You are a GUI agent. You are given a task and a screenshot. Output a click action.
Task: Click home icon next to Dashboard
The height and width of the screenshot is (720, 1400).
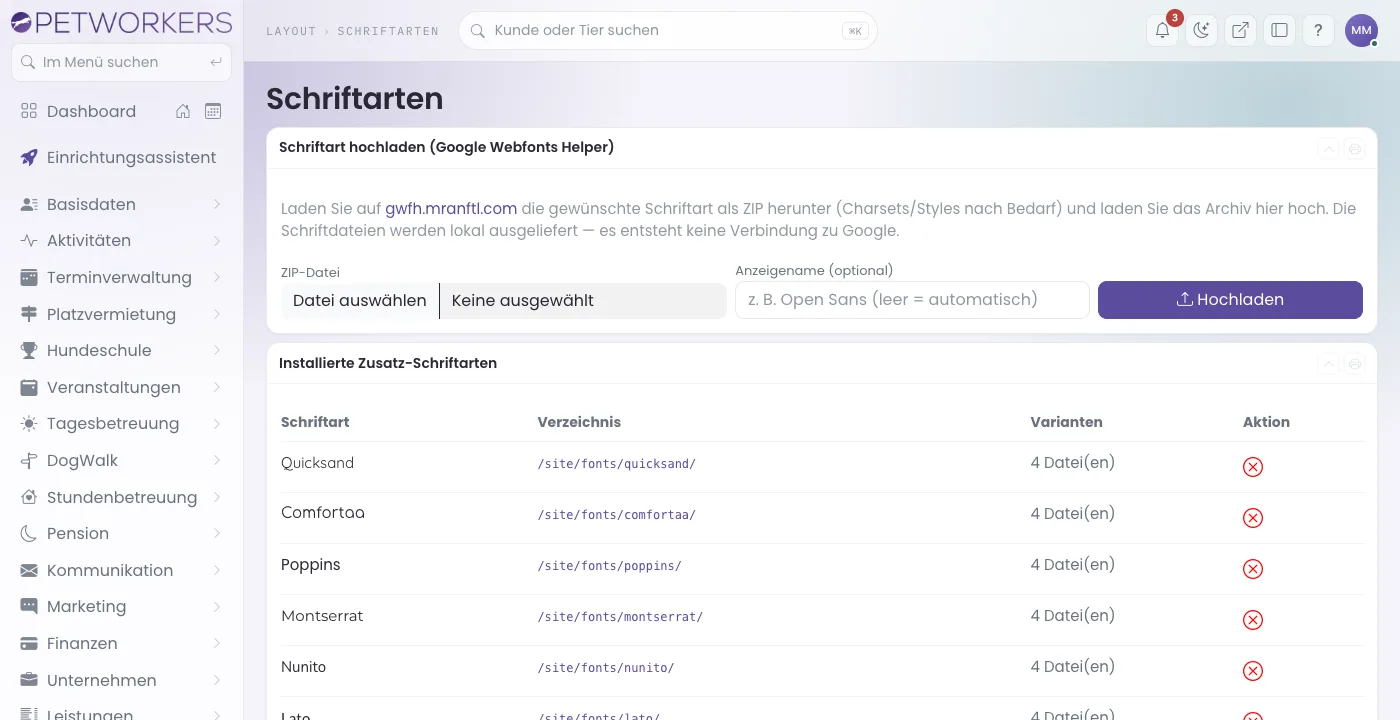183,111
